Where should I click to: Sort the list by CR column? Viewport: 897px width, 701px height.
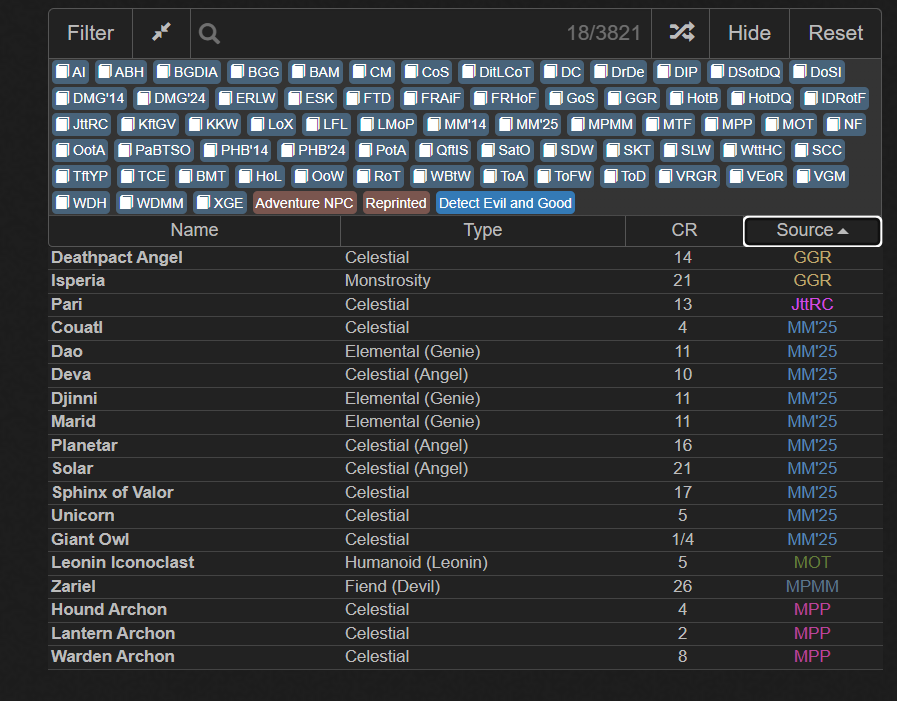(684, 230)
